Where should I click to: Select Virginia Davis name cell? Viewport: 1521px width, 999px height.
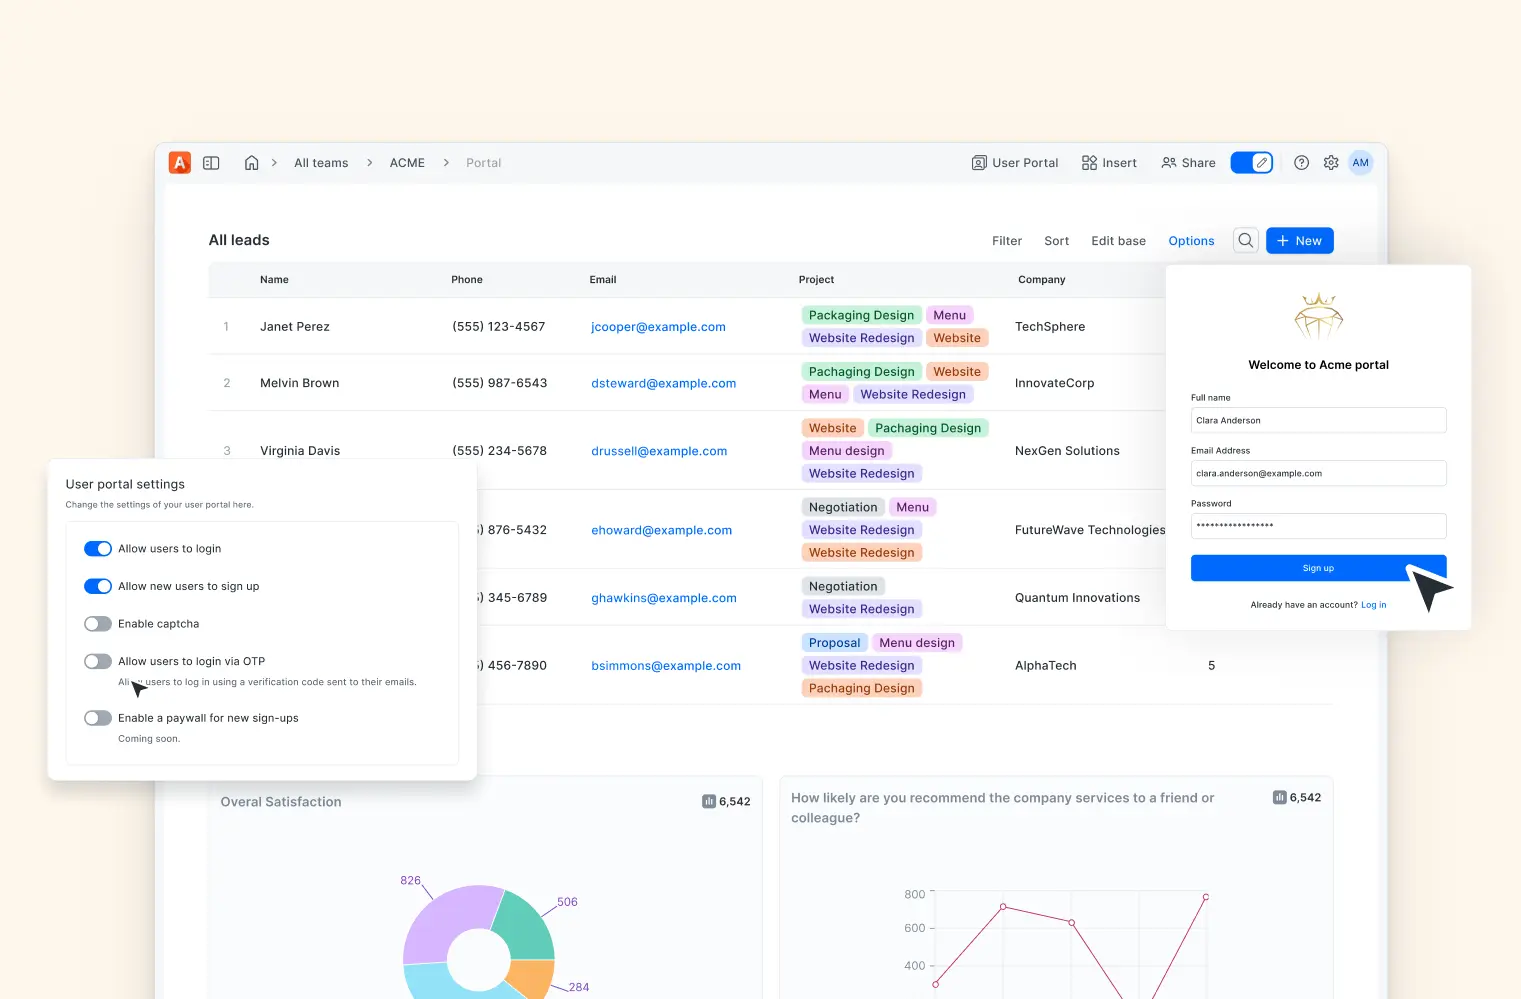click(x=300, y=451)
